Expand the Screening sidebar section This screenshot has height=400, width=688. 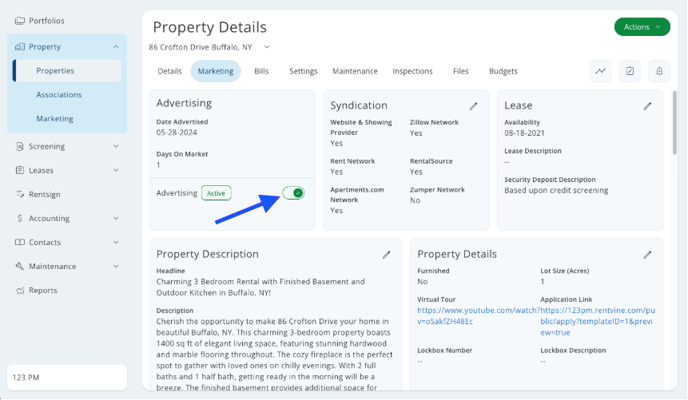point(66,147)
